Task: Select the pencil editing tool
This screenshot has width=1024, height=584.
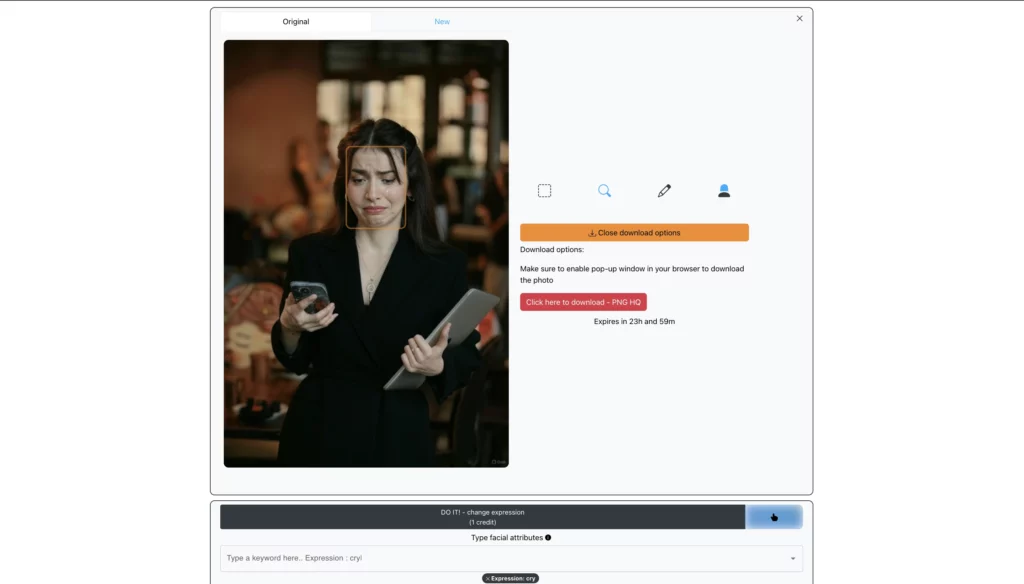Action: pos(664,190)
